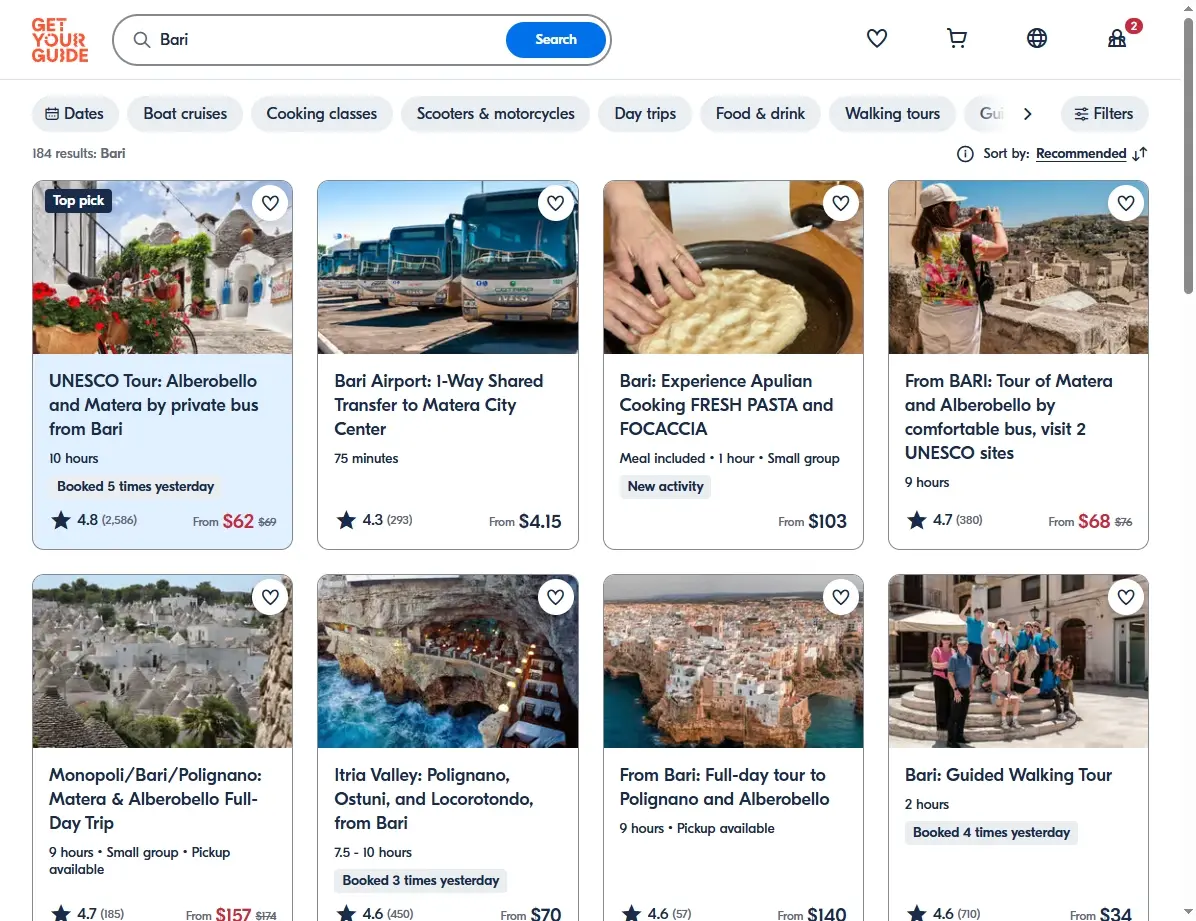Click the 'From $4.15' price

525,521
